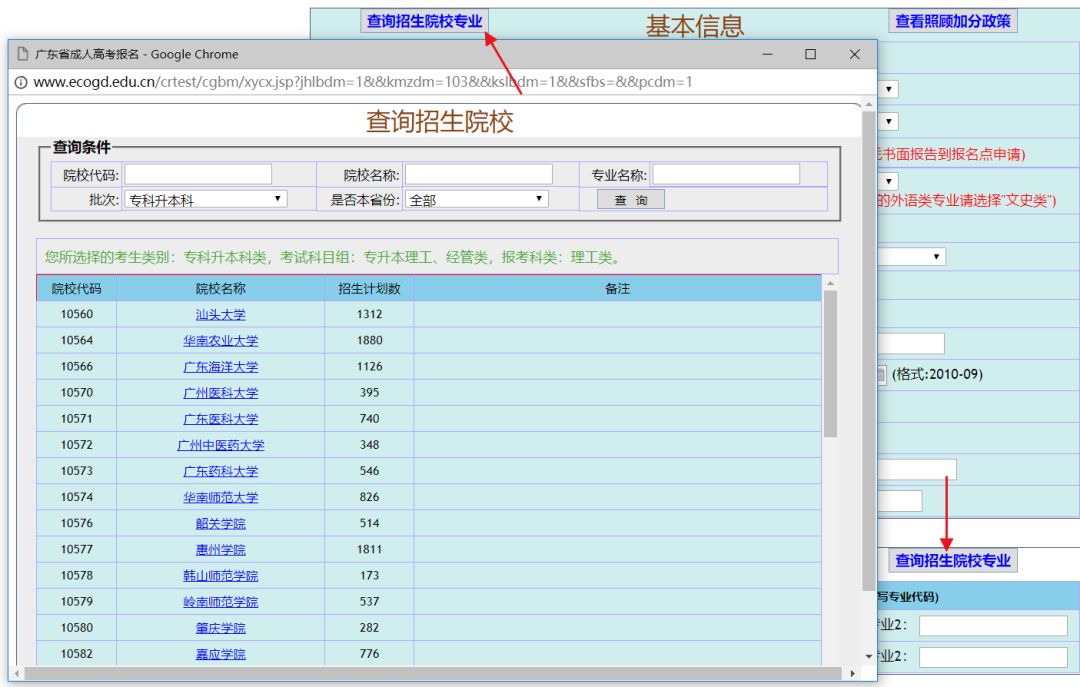Click enrollment plan number 1880
Image resolution: width=1080 pixels, height=687 pixels.
pyautogui.click(x=369, y=340)
